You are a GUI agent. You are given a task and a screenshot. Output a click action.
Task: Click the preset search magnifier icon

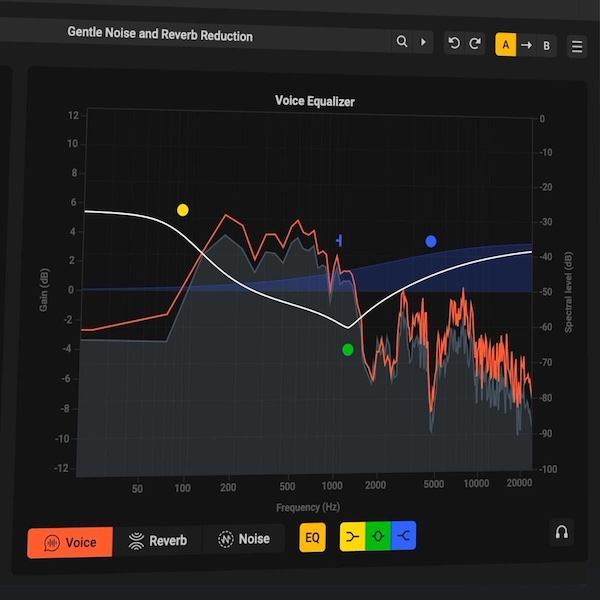[402, 43]
